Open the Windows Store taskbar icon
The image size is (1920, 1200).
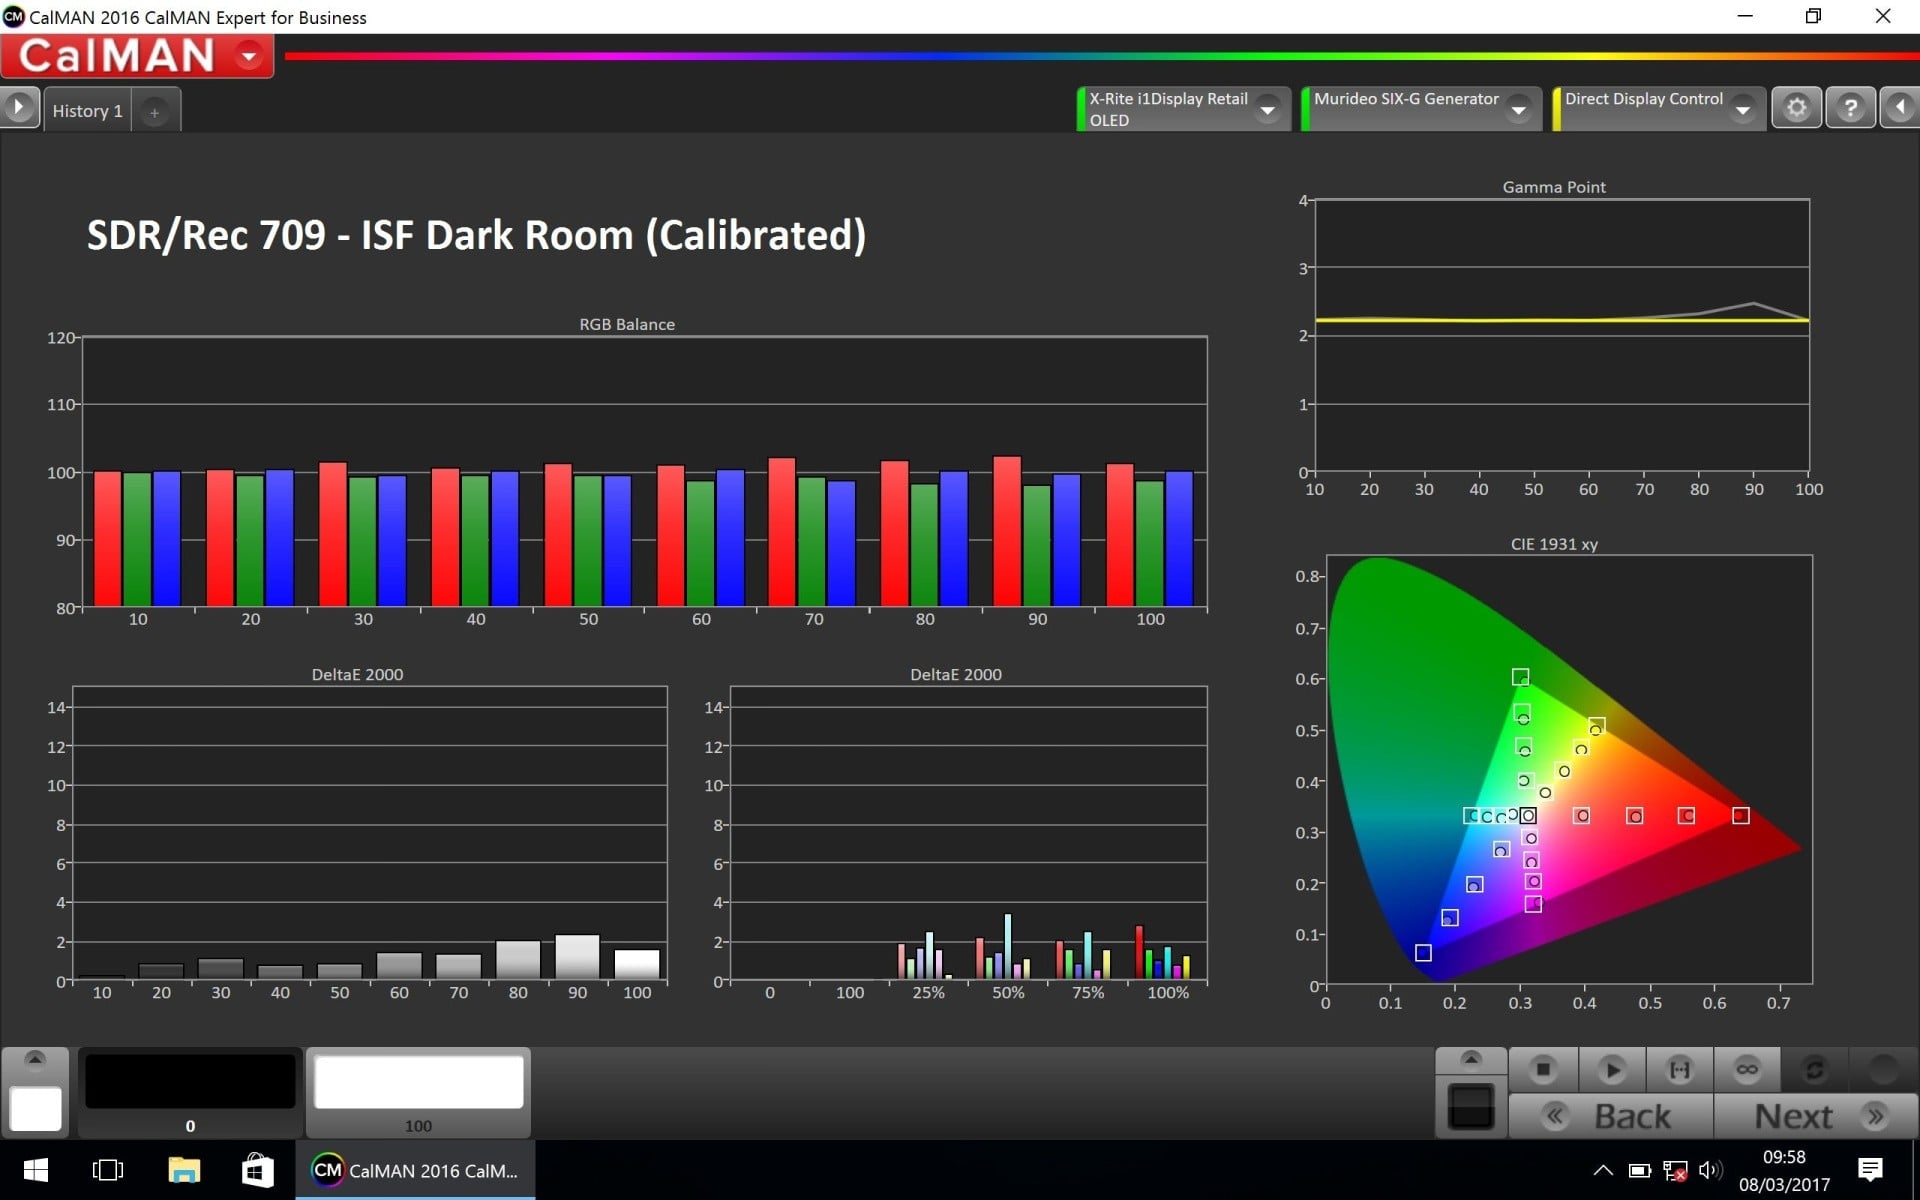(x=258, y=1170)
